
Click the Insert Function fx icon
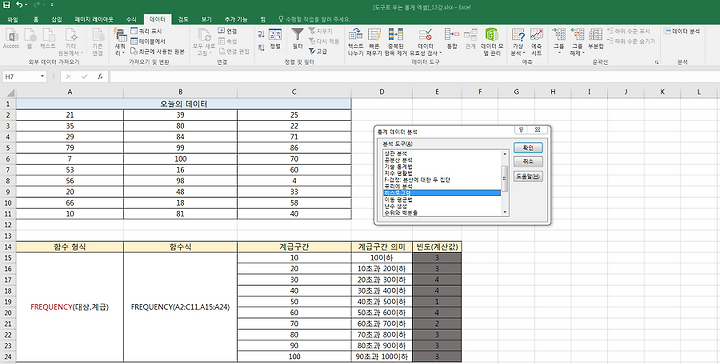point(100,77)
